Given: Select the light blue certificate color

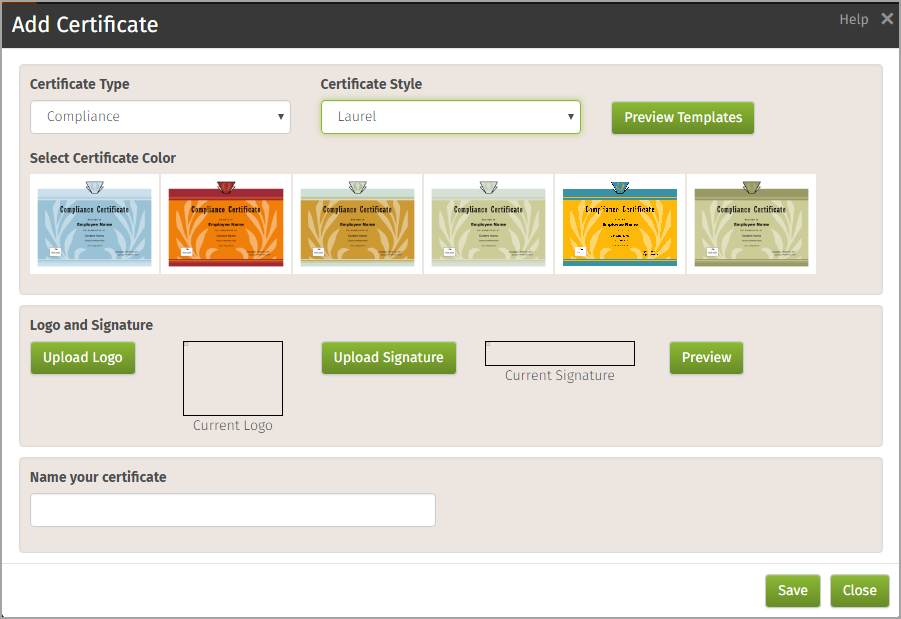Looking at the screenshot, I should 94,224.
